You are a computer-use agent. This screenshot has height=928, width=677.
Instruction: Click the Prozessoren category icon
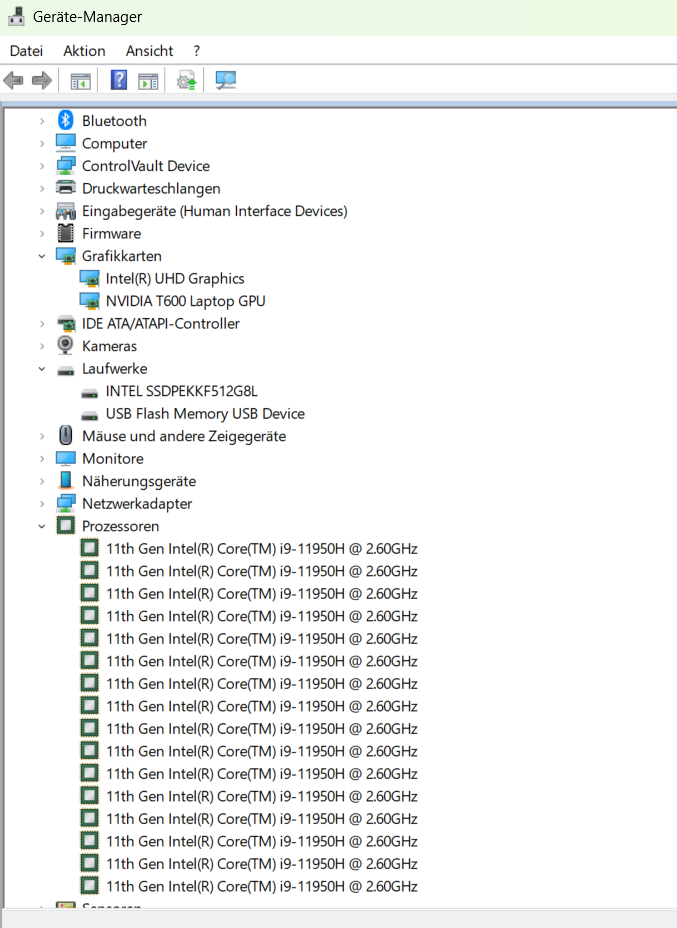click(x=66, y=526)
